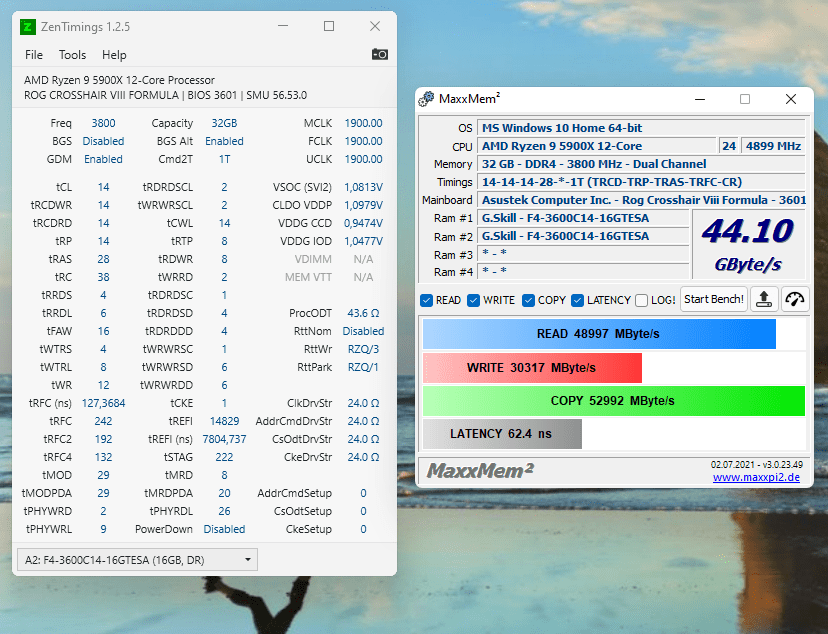Click the BGS Alt value Enabled

[224, 141]
